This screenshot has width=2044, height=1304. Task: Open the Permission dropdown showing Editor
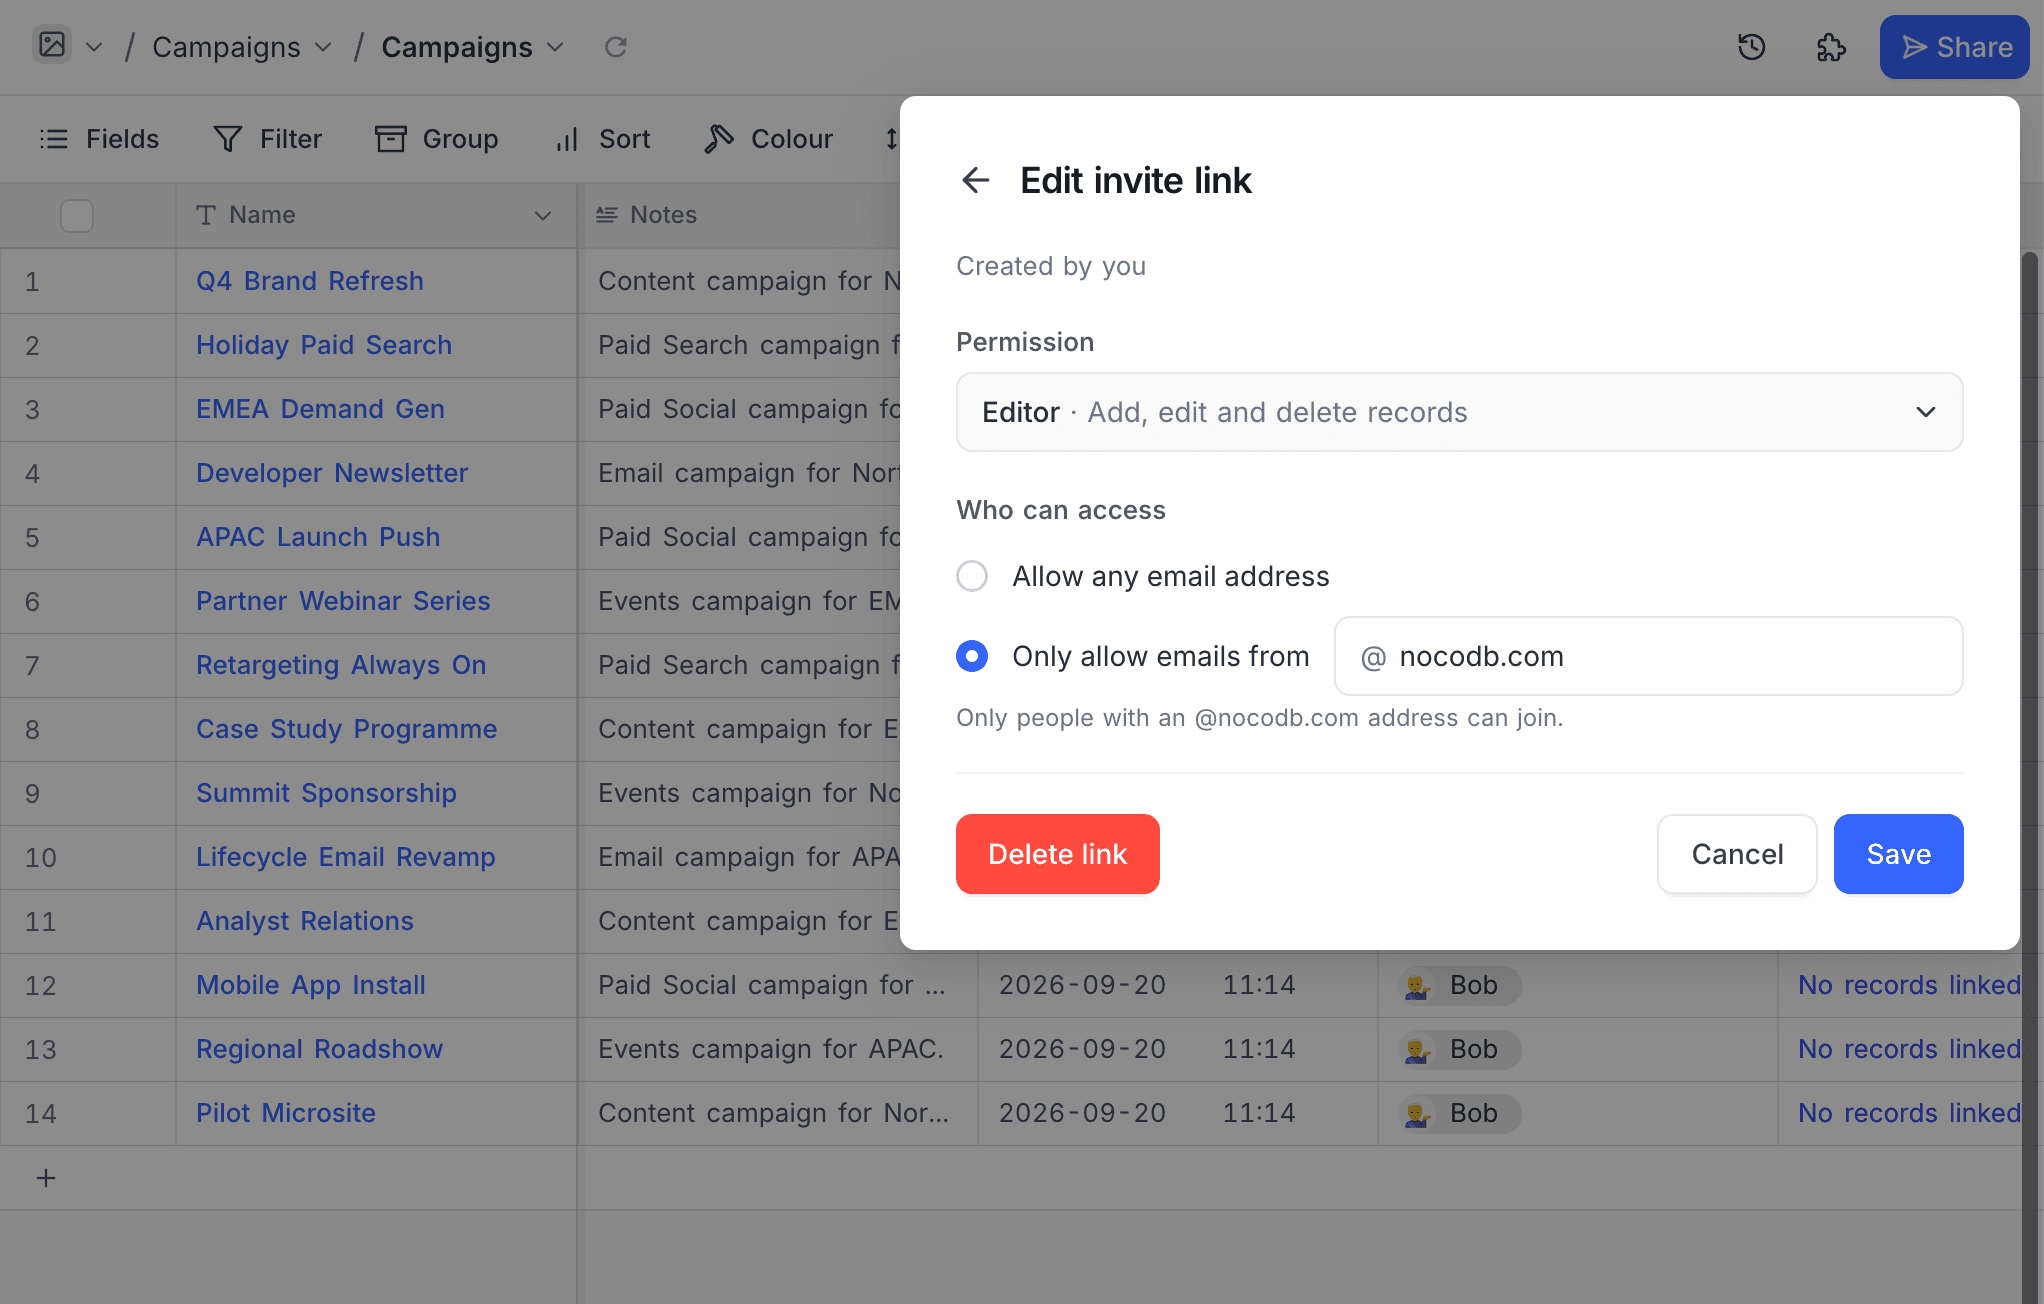(1459, 412)
